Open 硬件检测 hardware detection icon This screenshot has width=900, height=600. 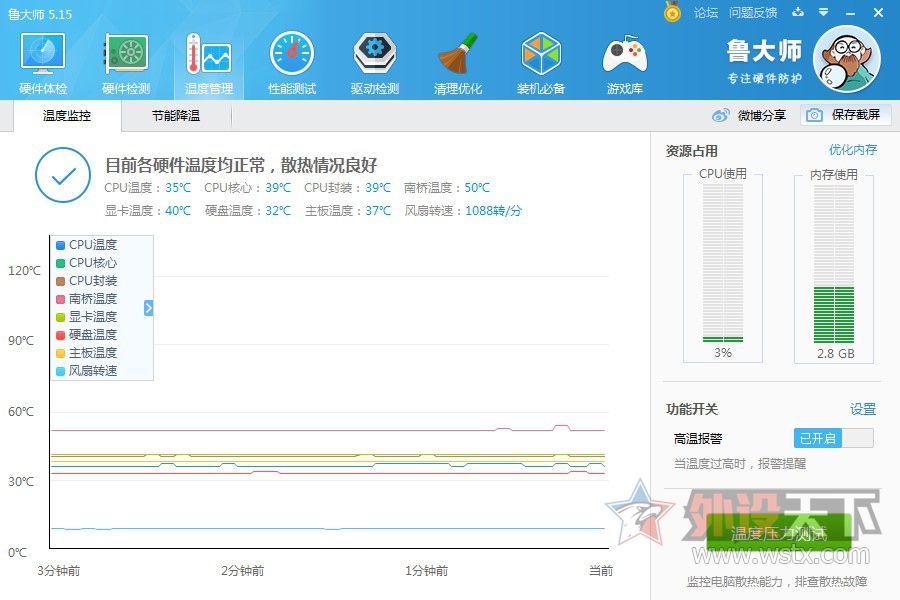click(126, 53)
